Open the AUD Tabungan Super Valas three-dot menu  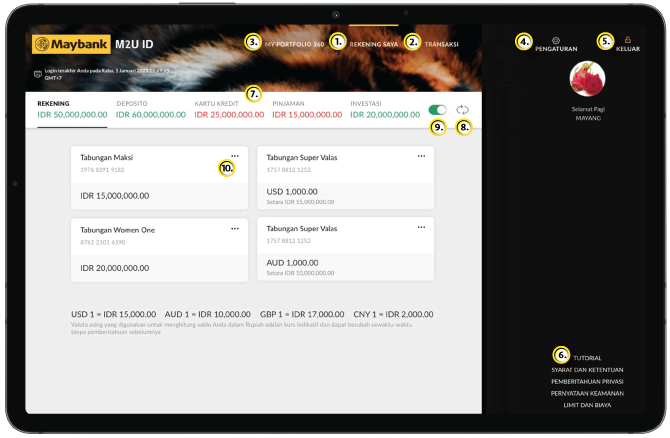pyautogui.click(x=421, y=227)
